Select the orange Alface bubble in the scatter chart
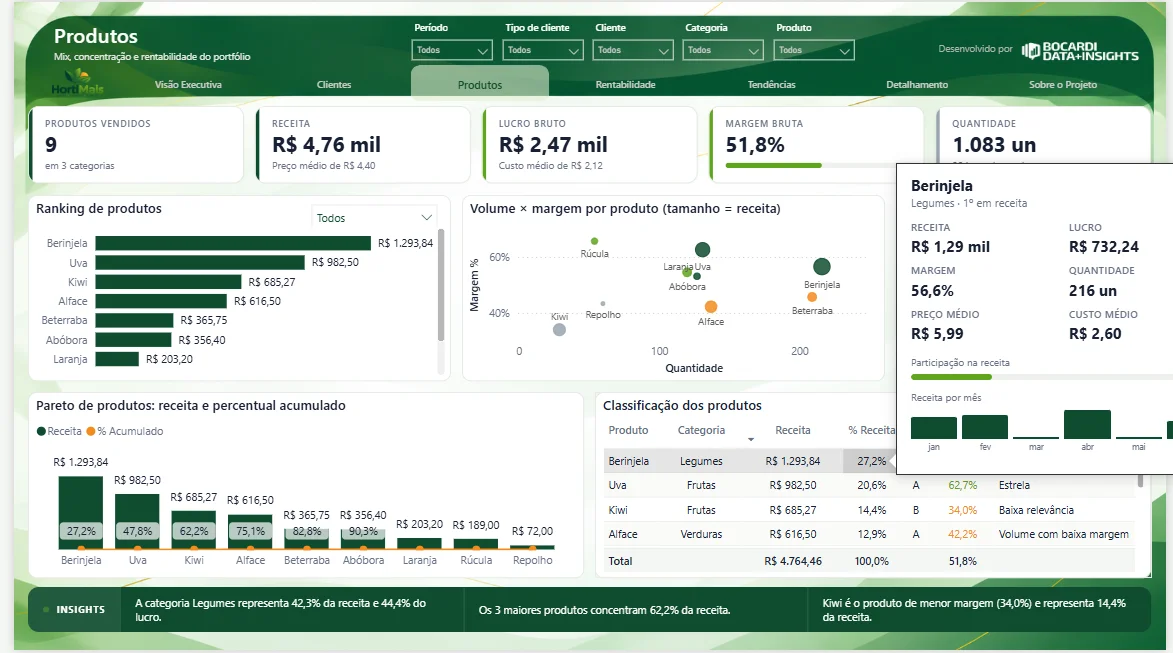The height and width of the screenshot is (653, 1173). 711,307
